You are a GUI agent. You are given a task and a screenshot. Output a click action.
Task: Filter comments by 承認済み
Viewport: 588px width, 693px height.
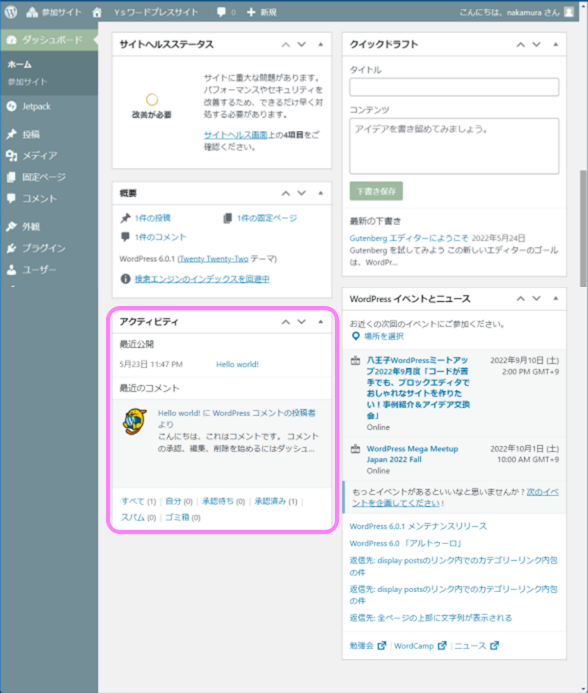point(271,501)
